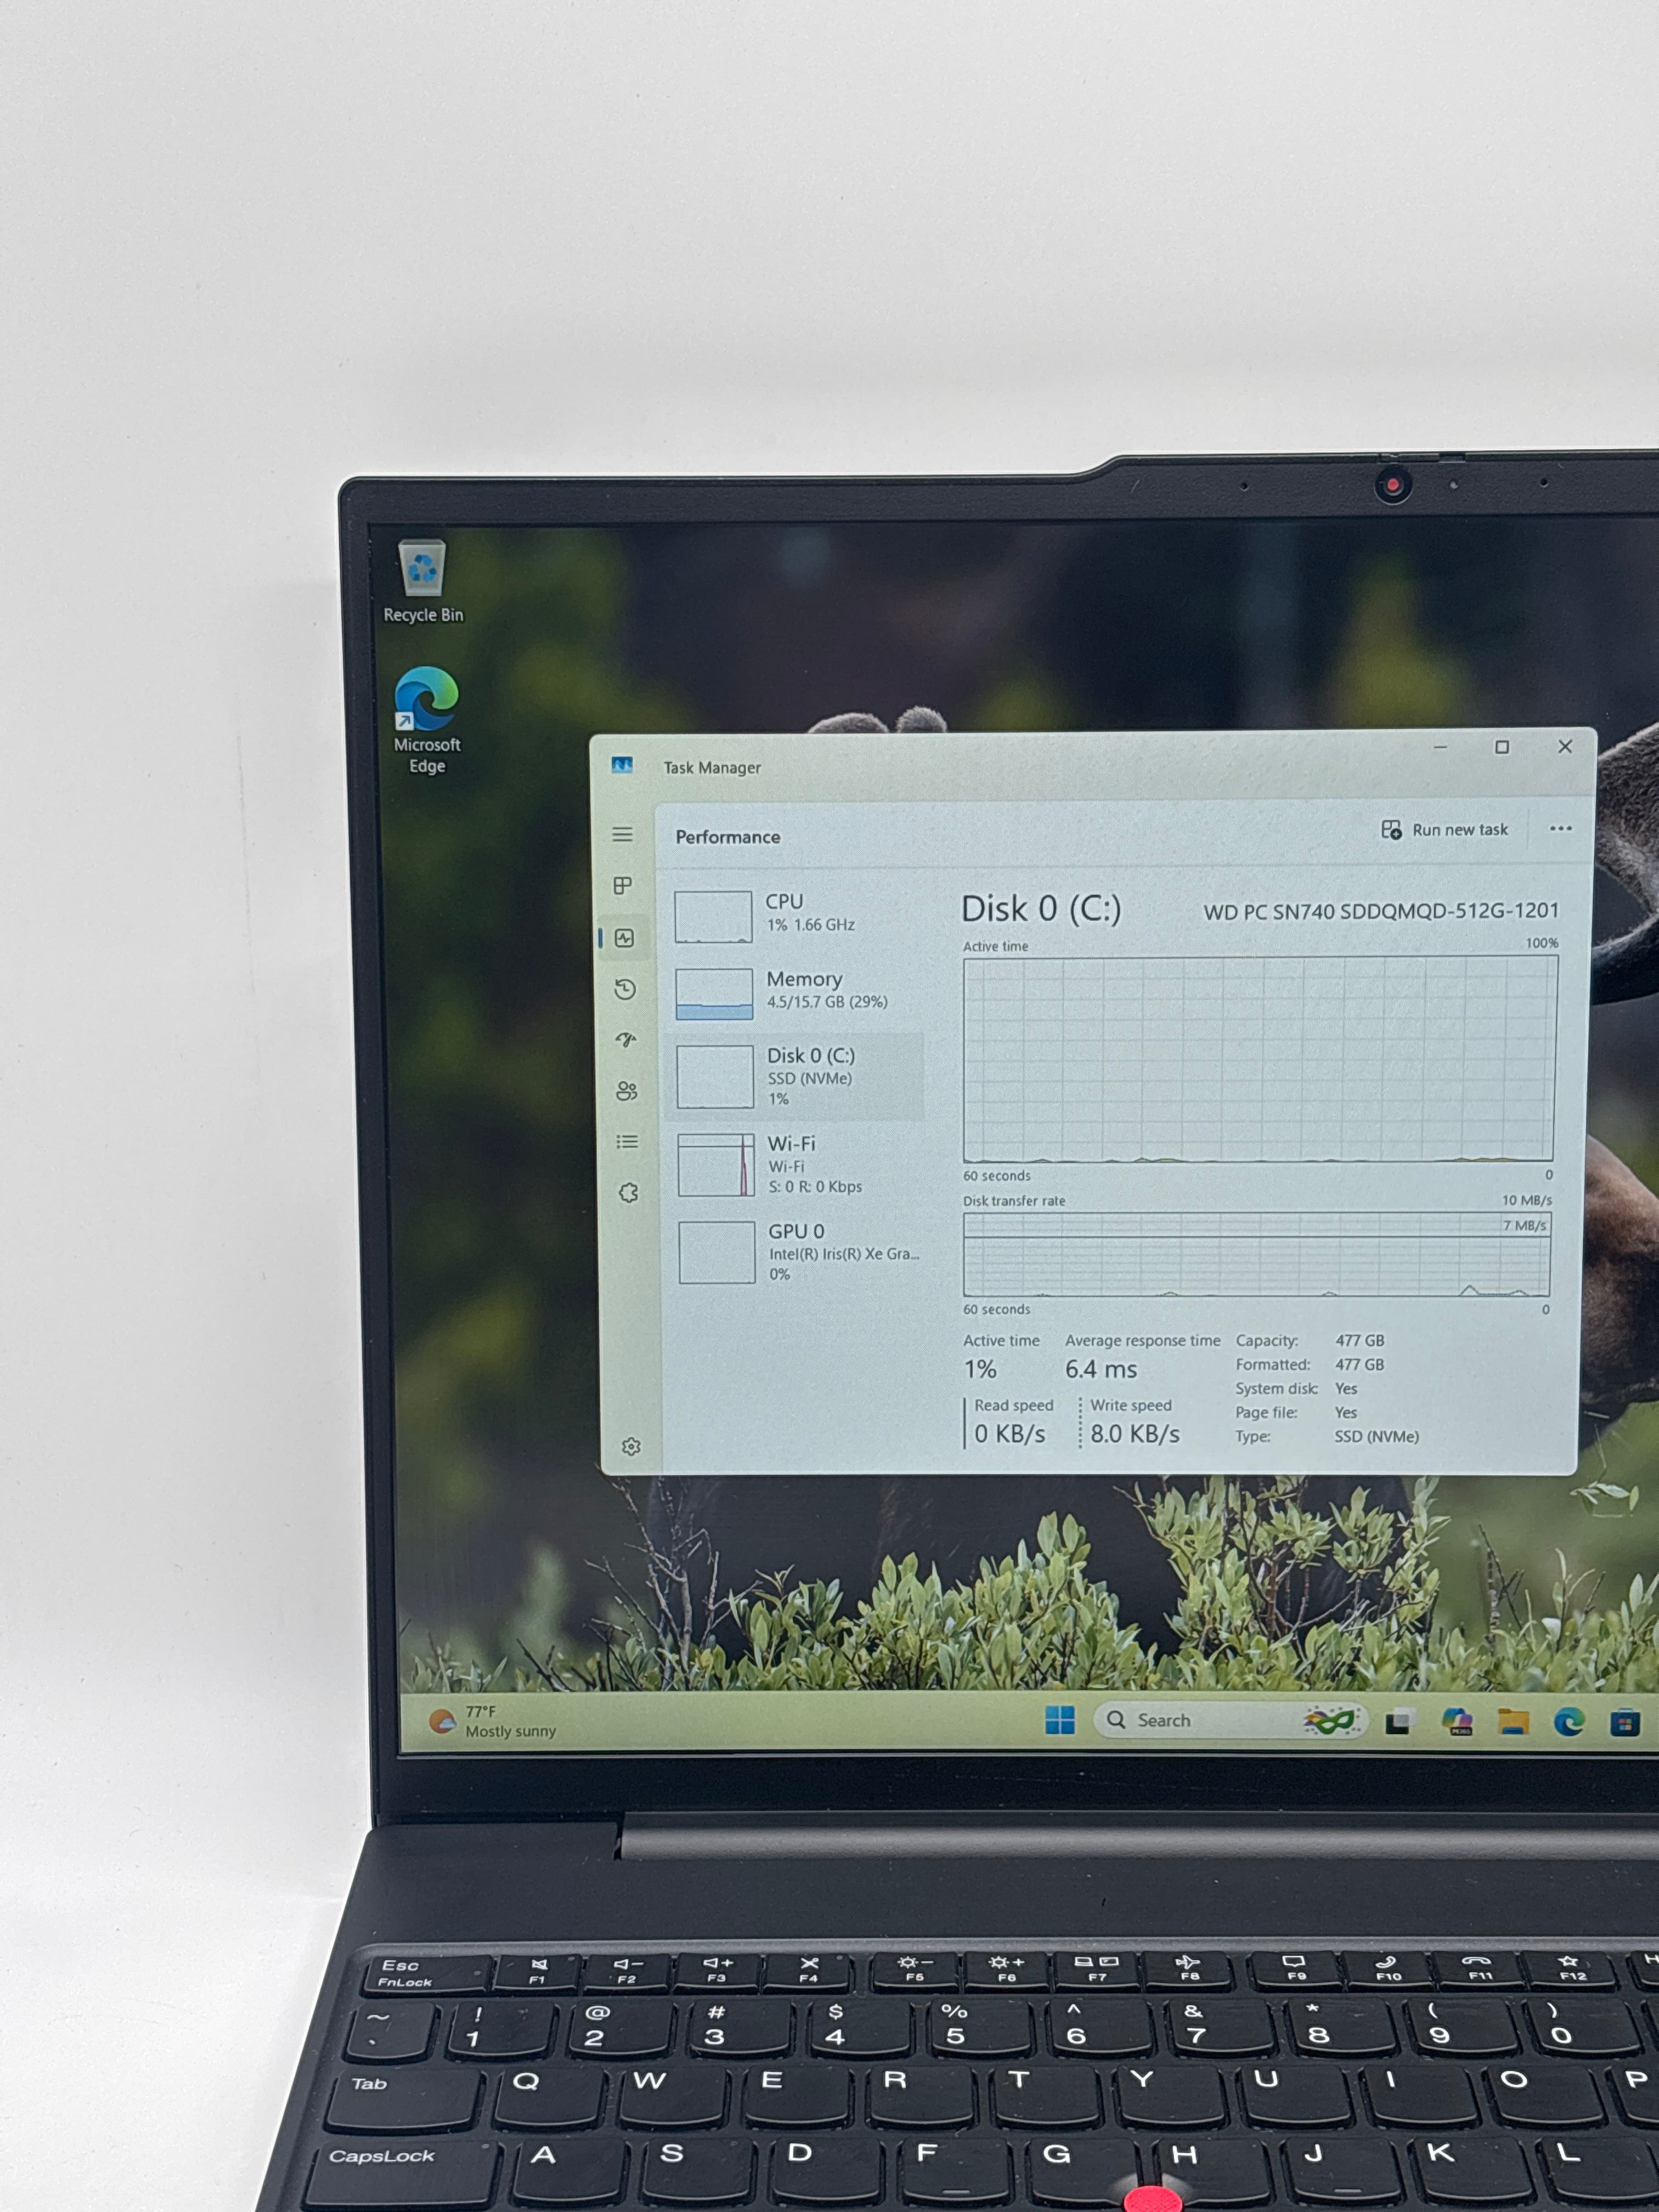Open the Details list icon
1659x2212 pixels.
(627, 1141)
